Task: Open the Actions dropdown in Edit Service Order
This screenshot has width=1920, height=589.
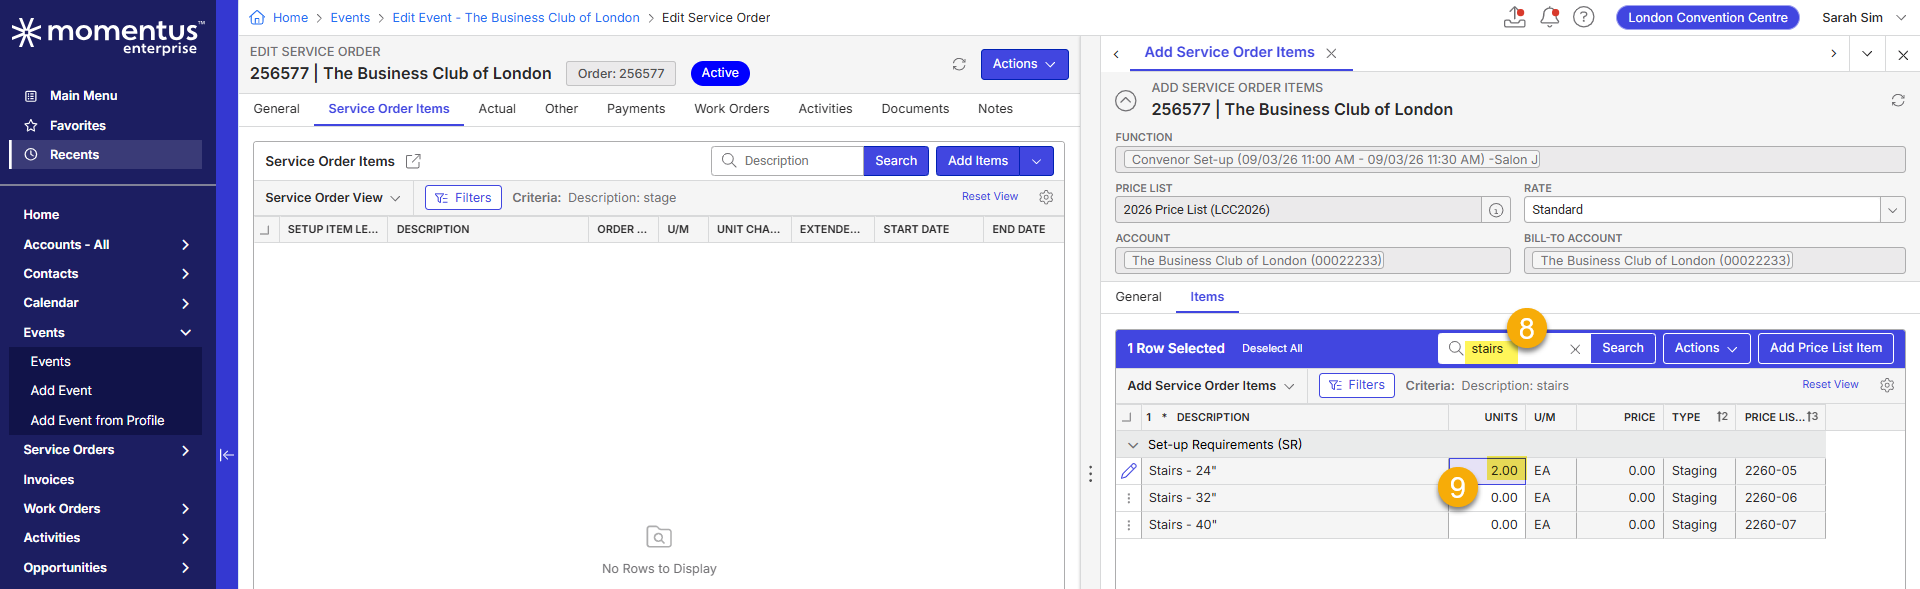Action: (1024, 64)
